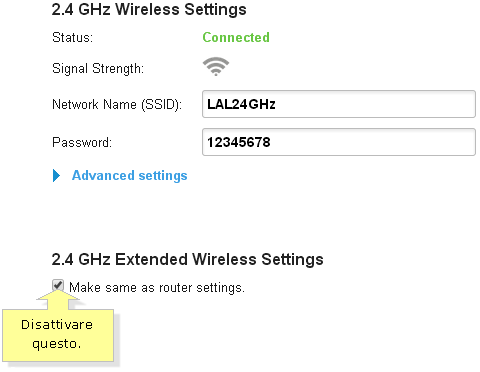The image size is (480, 372).
Task: Click the yellow Disattivare questo callout note
Action: tap(58, 335)
